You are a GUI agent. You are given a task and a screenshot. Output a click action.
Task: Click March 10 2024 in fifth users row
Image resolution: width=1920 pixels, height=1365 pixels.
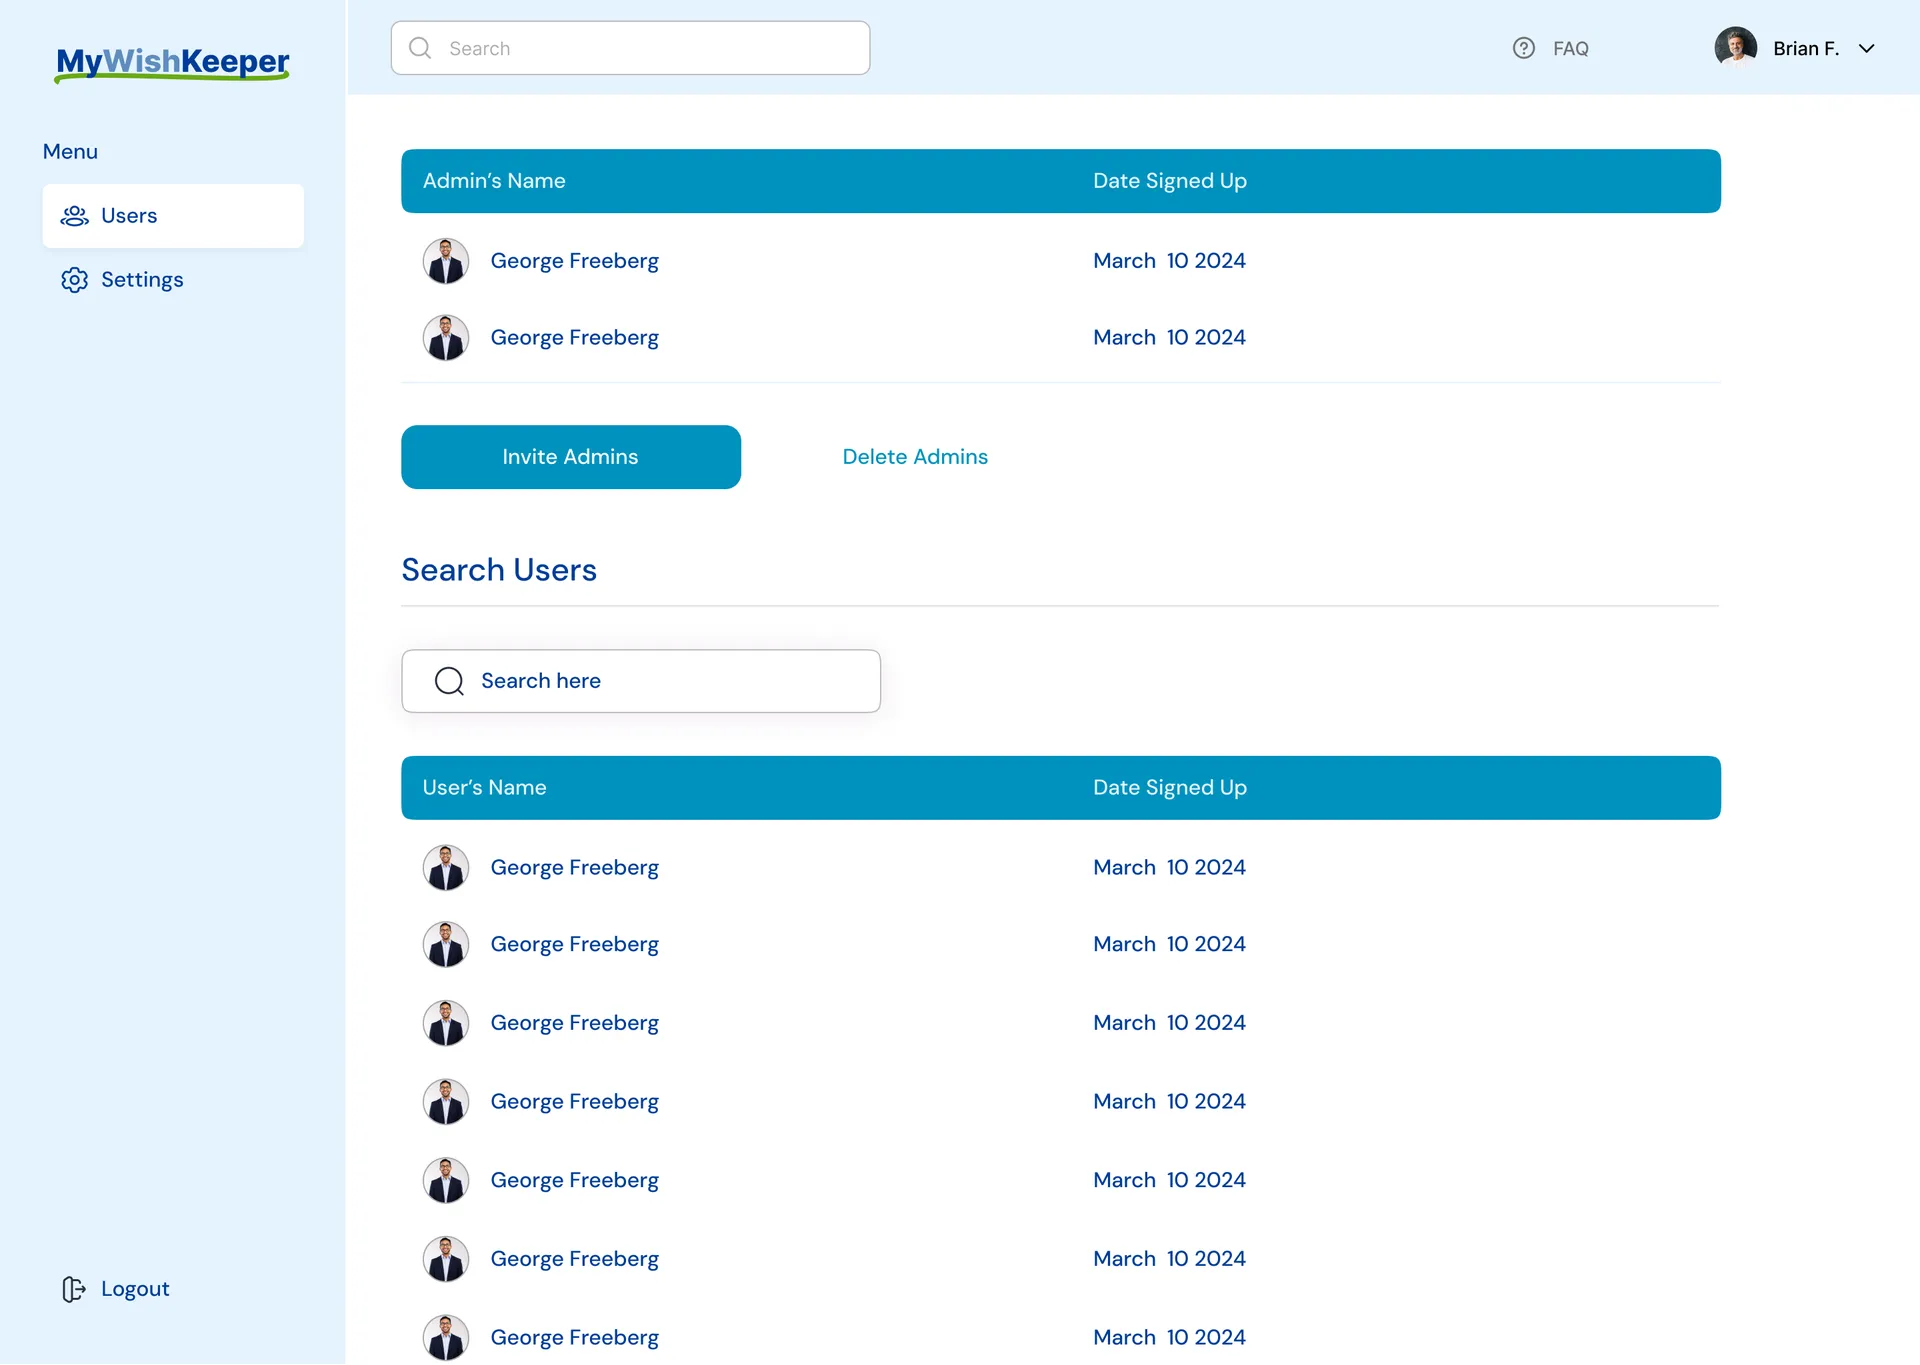point(1169,1181)
